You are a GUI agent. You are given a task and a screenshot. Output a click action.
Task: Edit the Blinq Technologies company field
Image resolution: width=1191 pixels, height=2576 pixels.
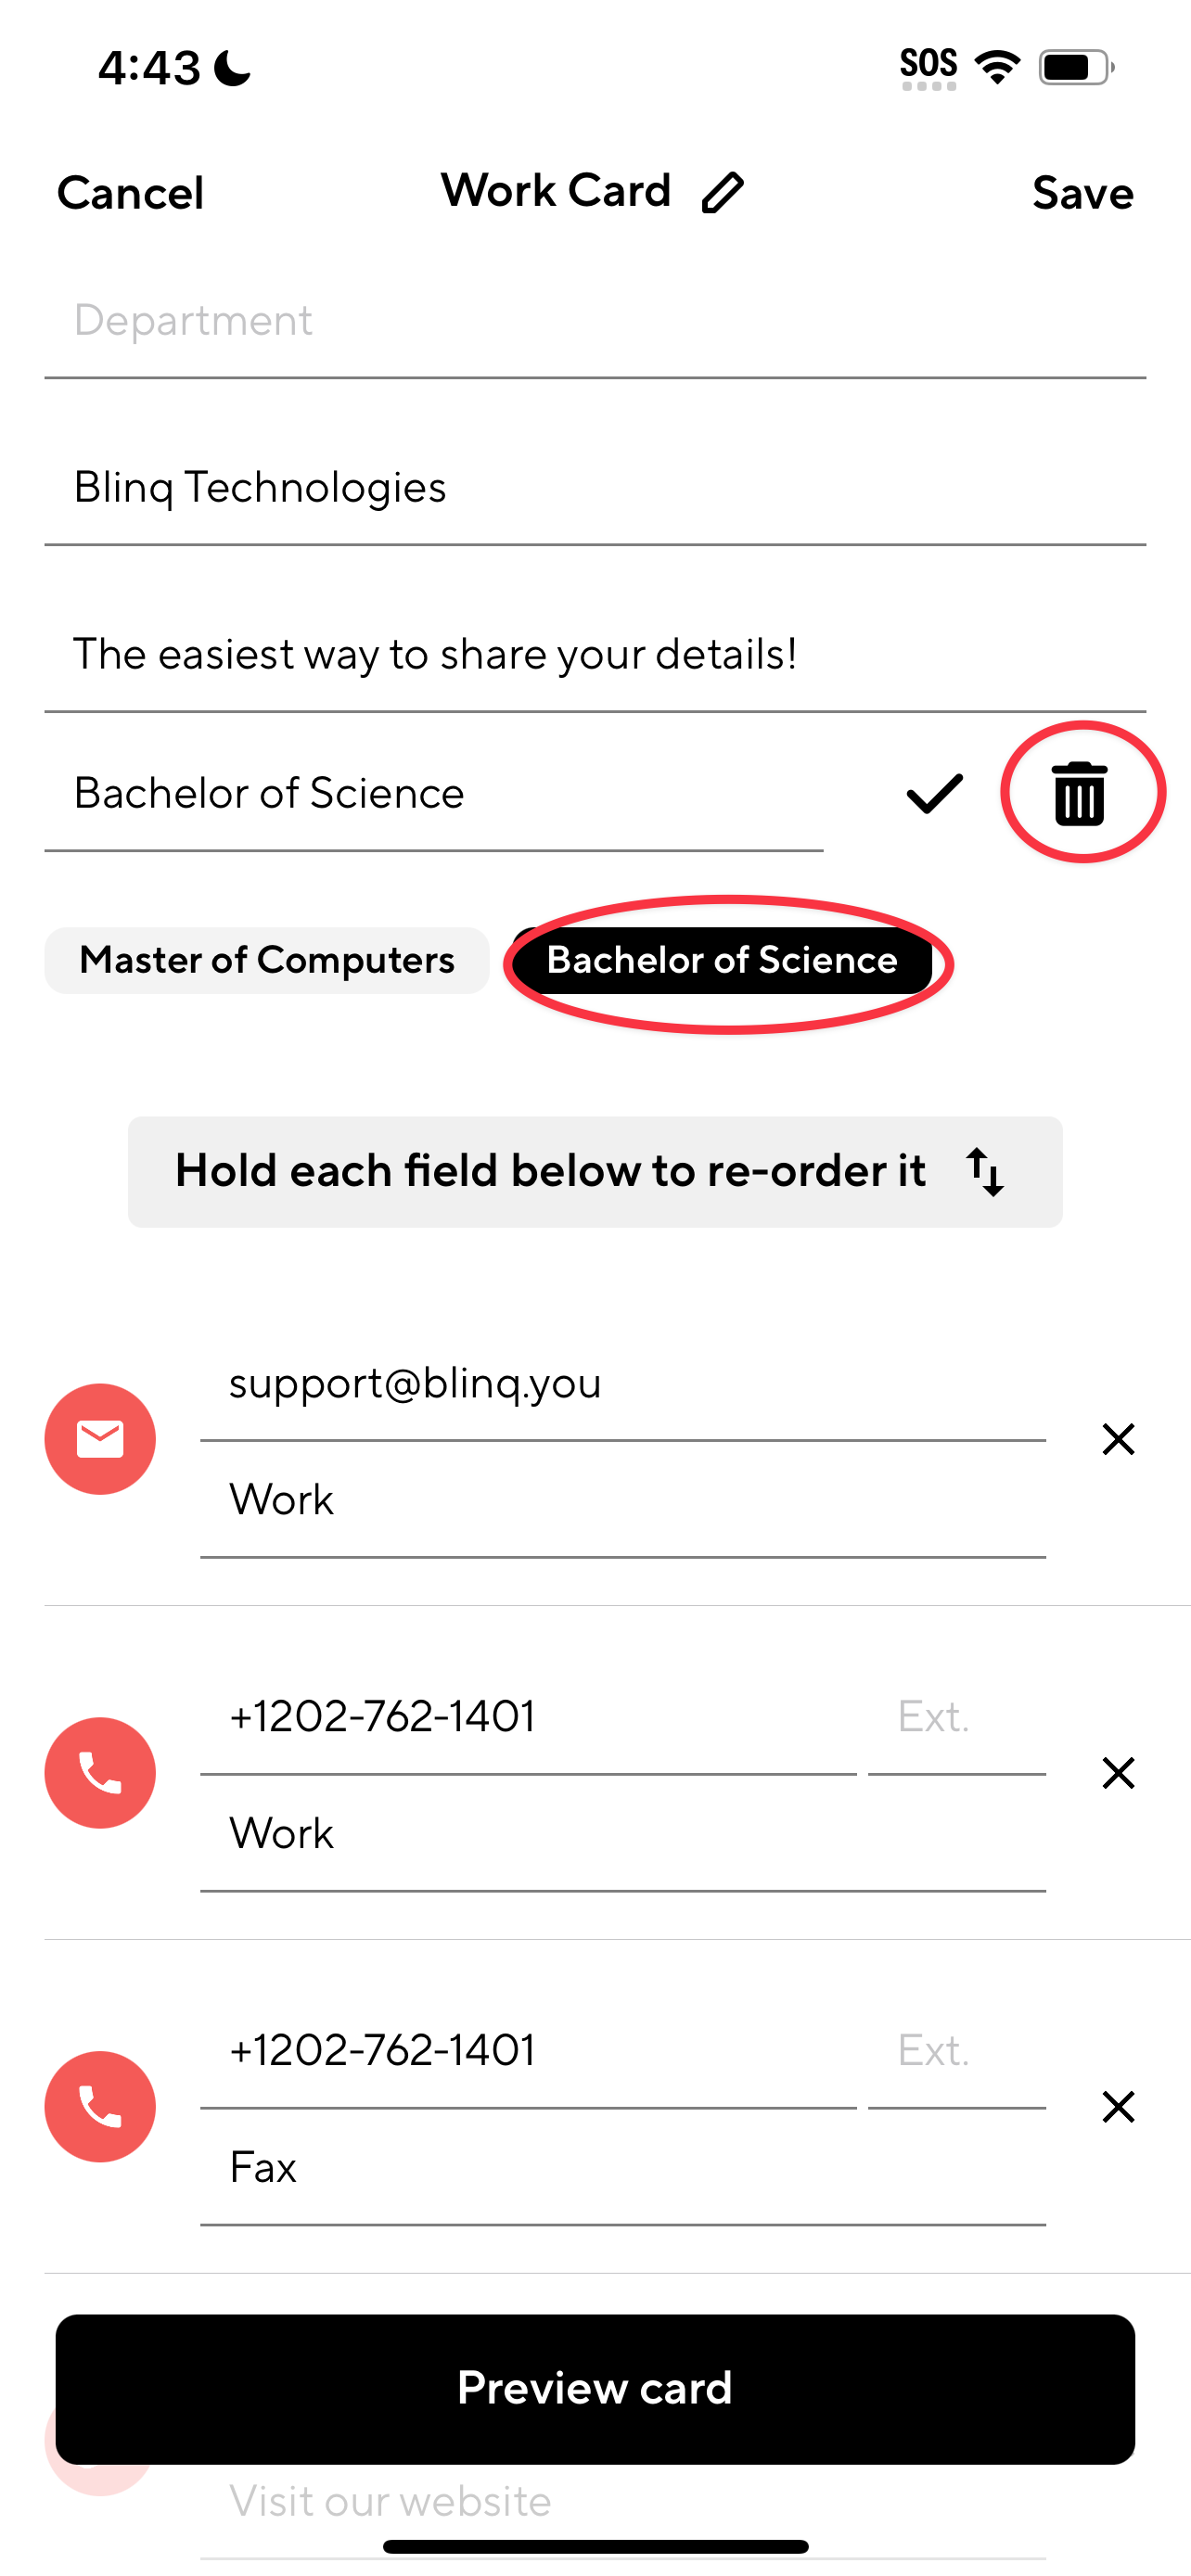(595, 488)
